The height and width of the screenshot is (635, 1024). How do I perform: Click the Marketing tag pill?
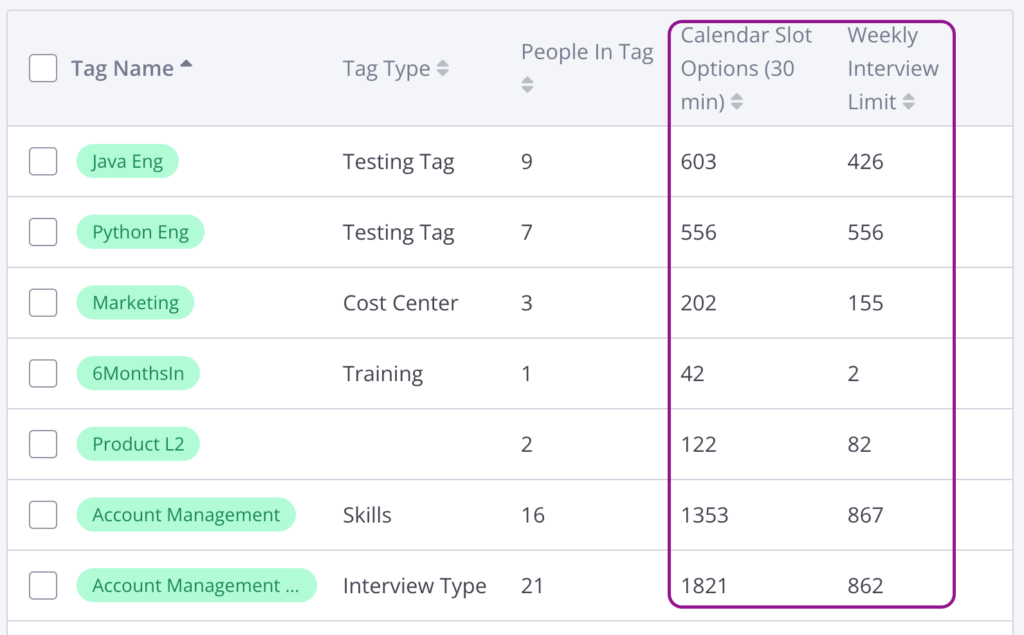135,302
